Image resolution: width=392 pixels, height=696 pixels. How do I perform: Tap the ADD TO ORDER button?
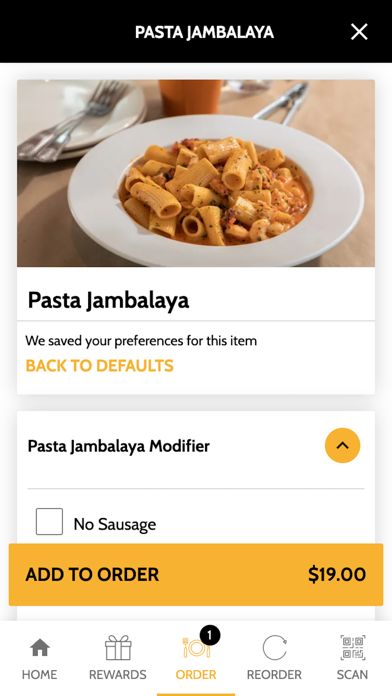[196, 574]
